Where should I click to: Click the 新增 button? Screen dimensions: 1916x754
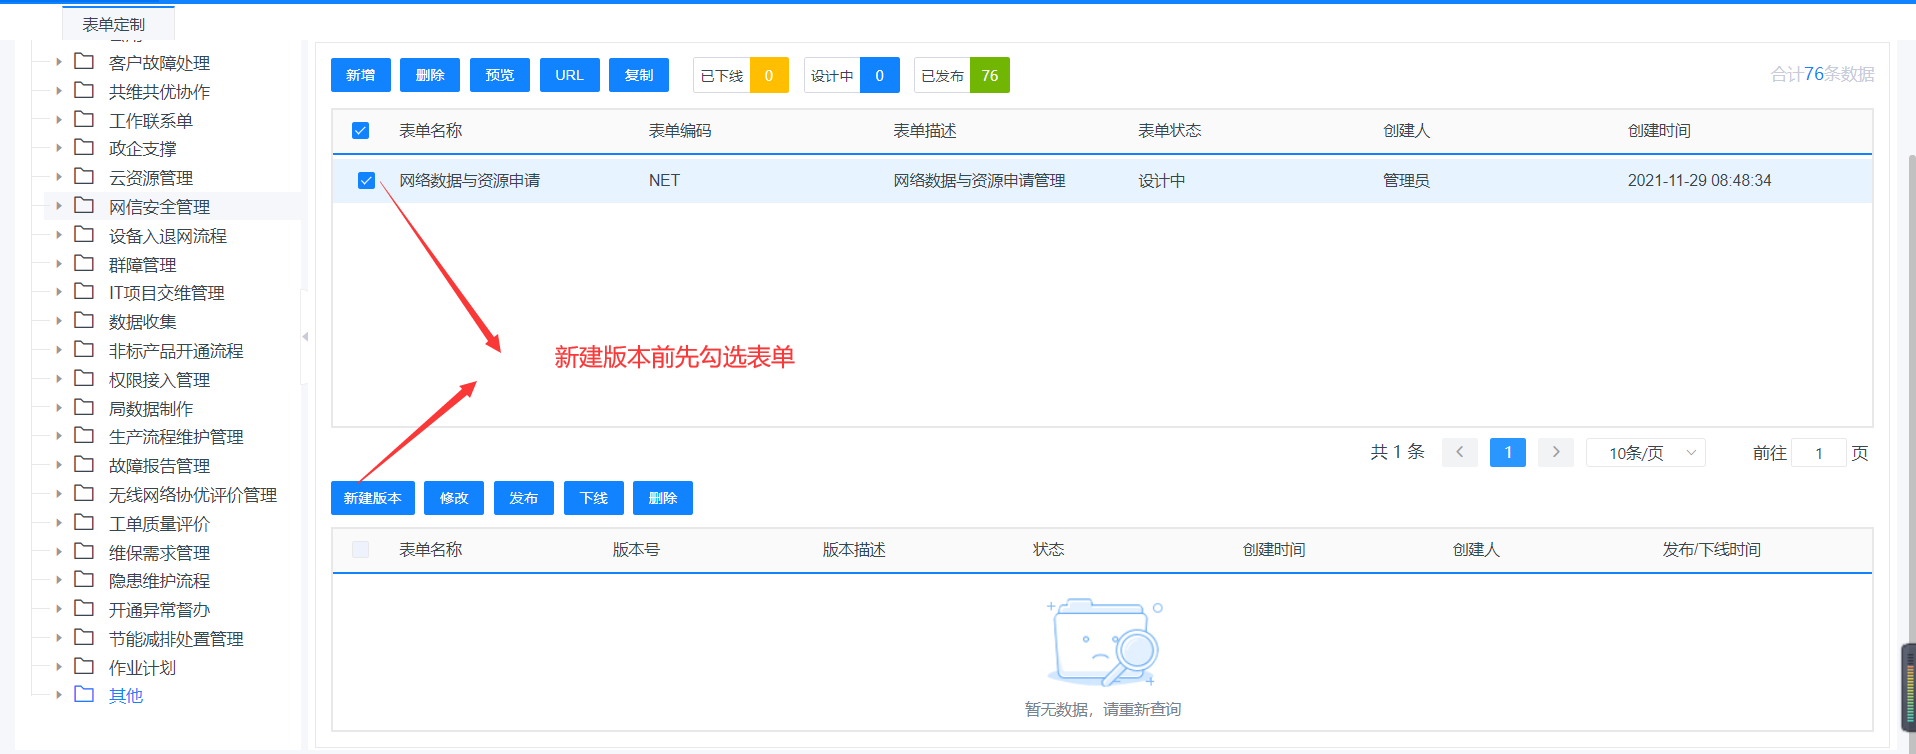point(361,75)
